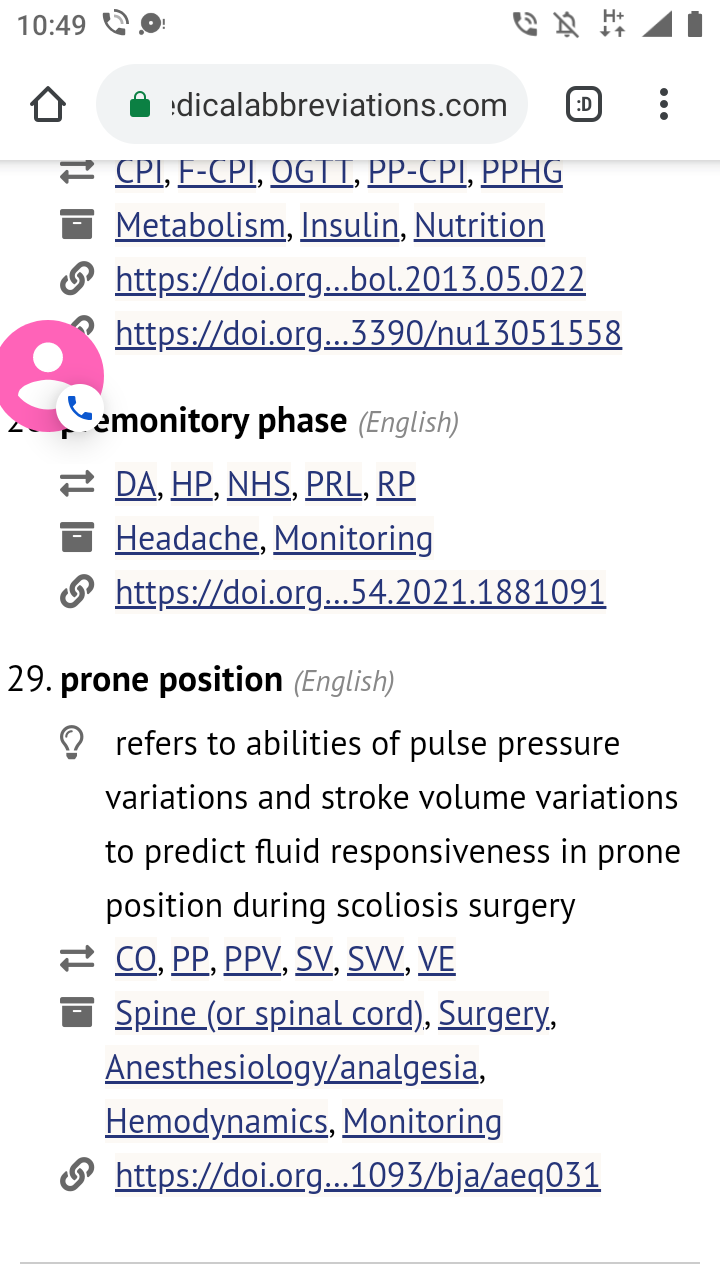The width and height of the screenshot is (720, 1280).
Task: Tap lightbulb icon under prone position
Action: [72, 743]
